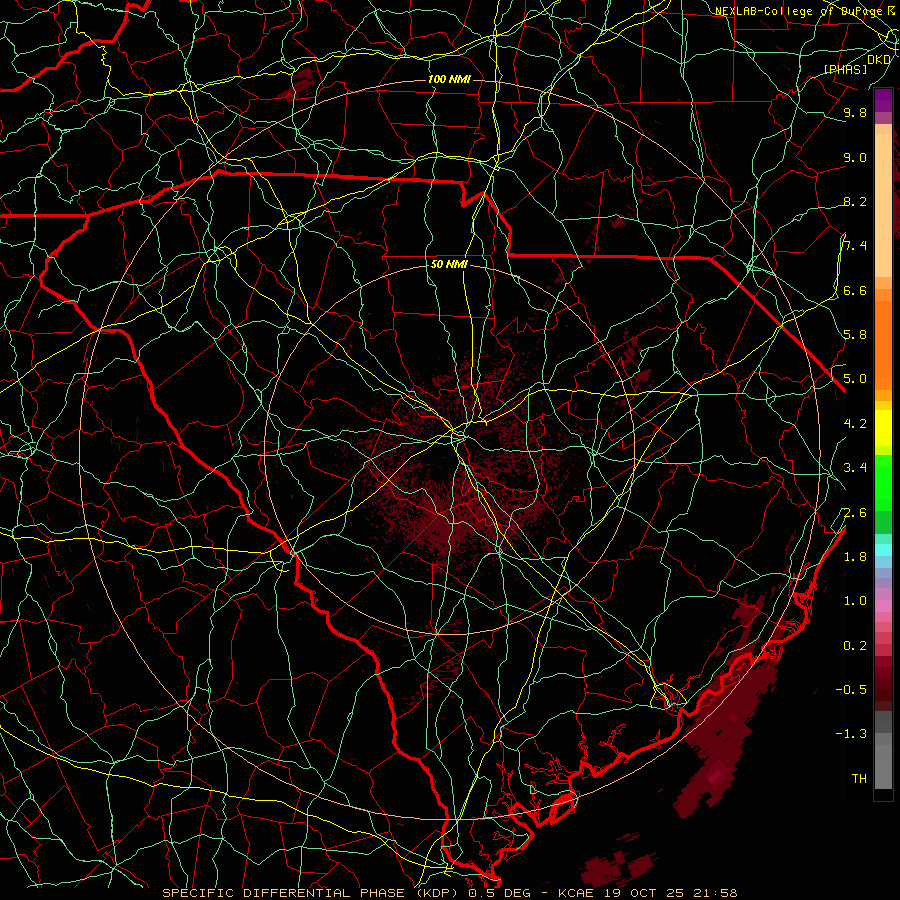Click the TH threshold label on the scale
The width and height of the screenshot is (900, 900).
tap(859, 778)
